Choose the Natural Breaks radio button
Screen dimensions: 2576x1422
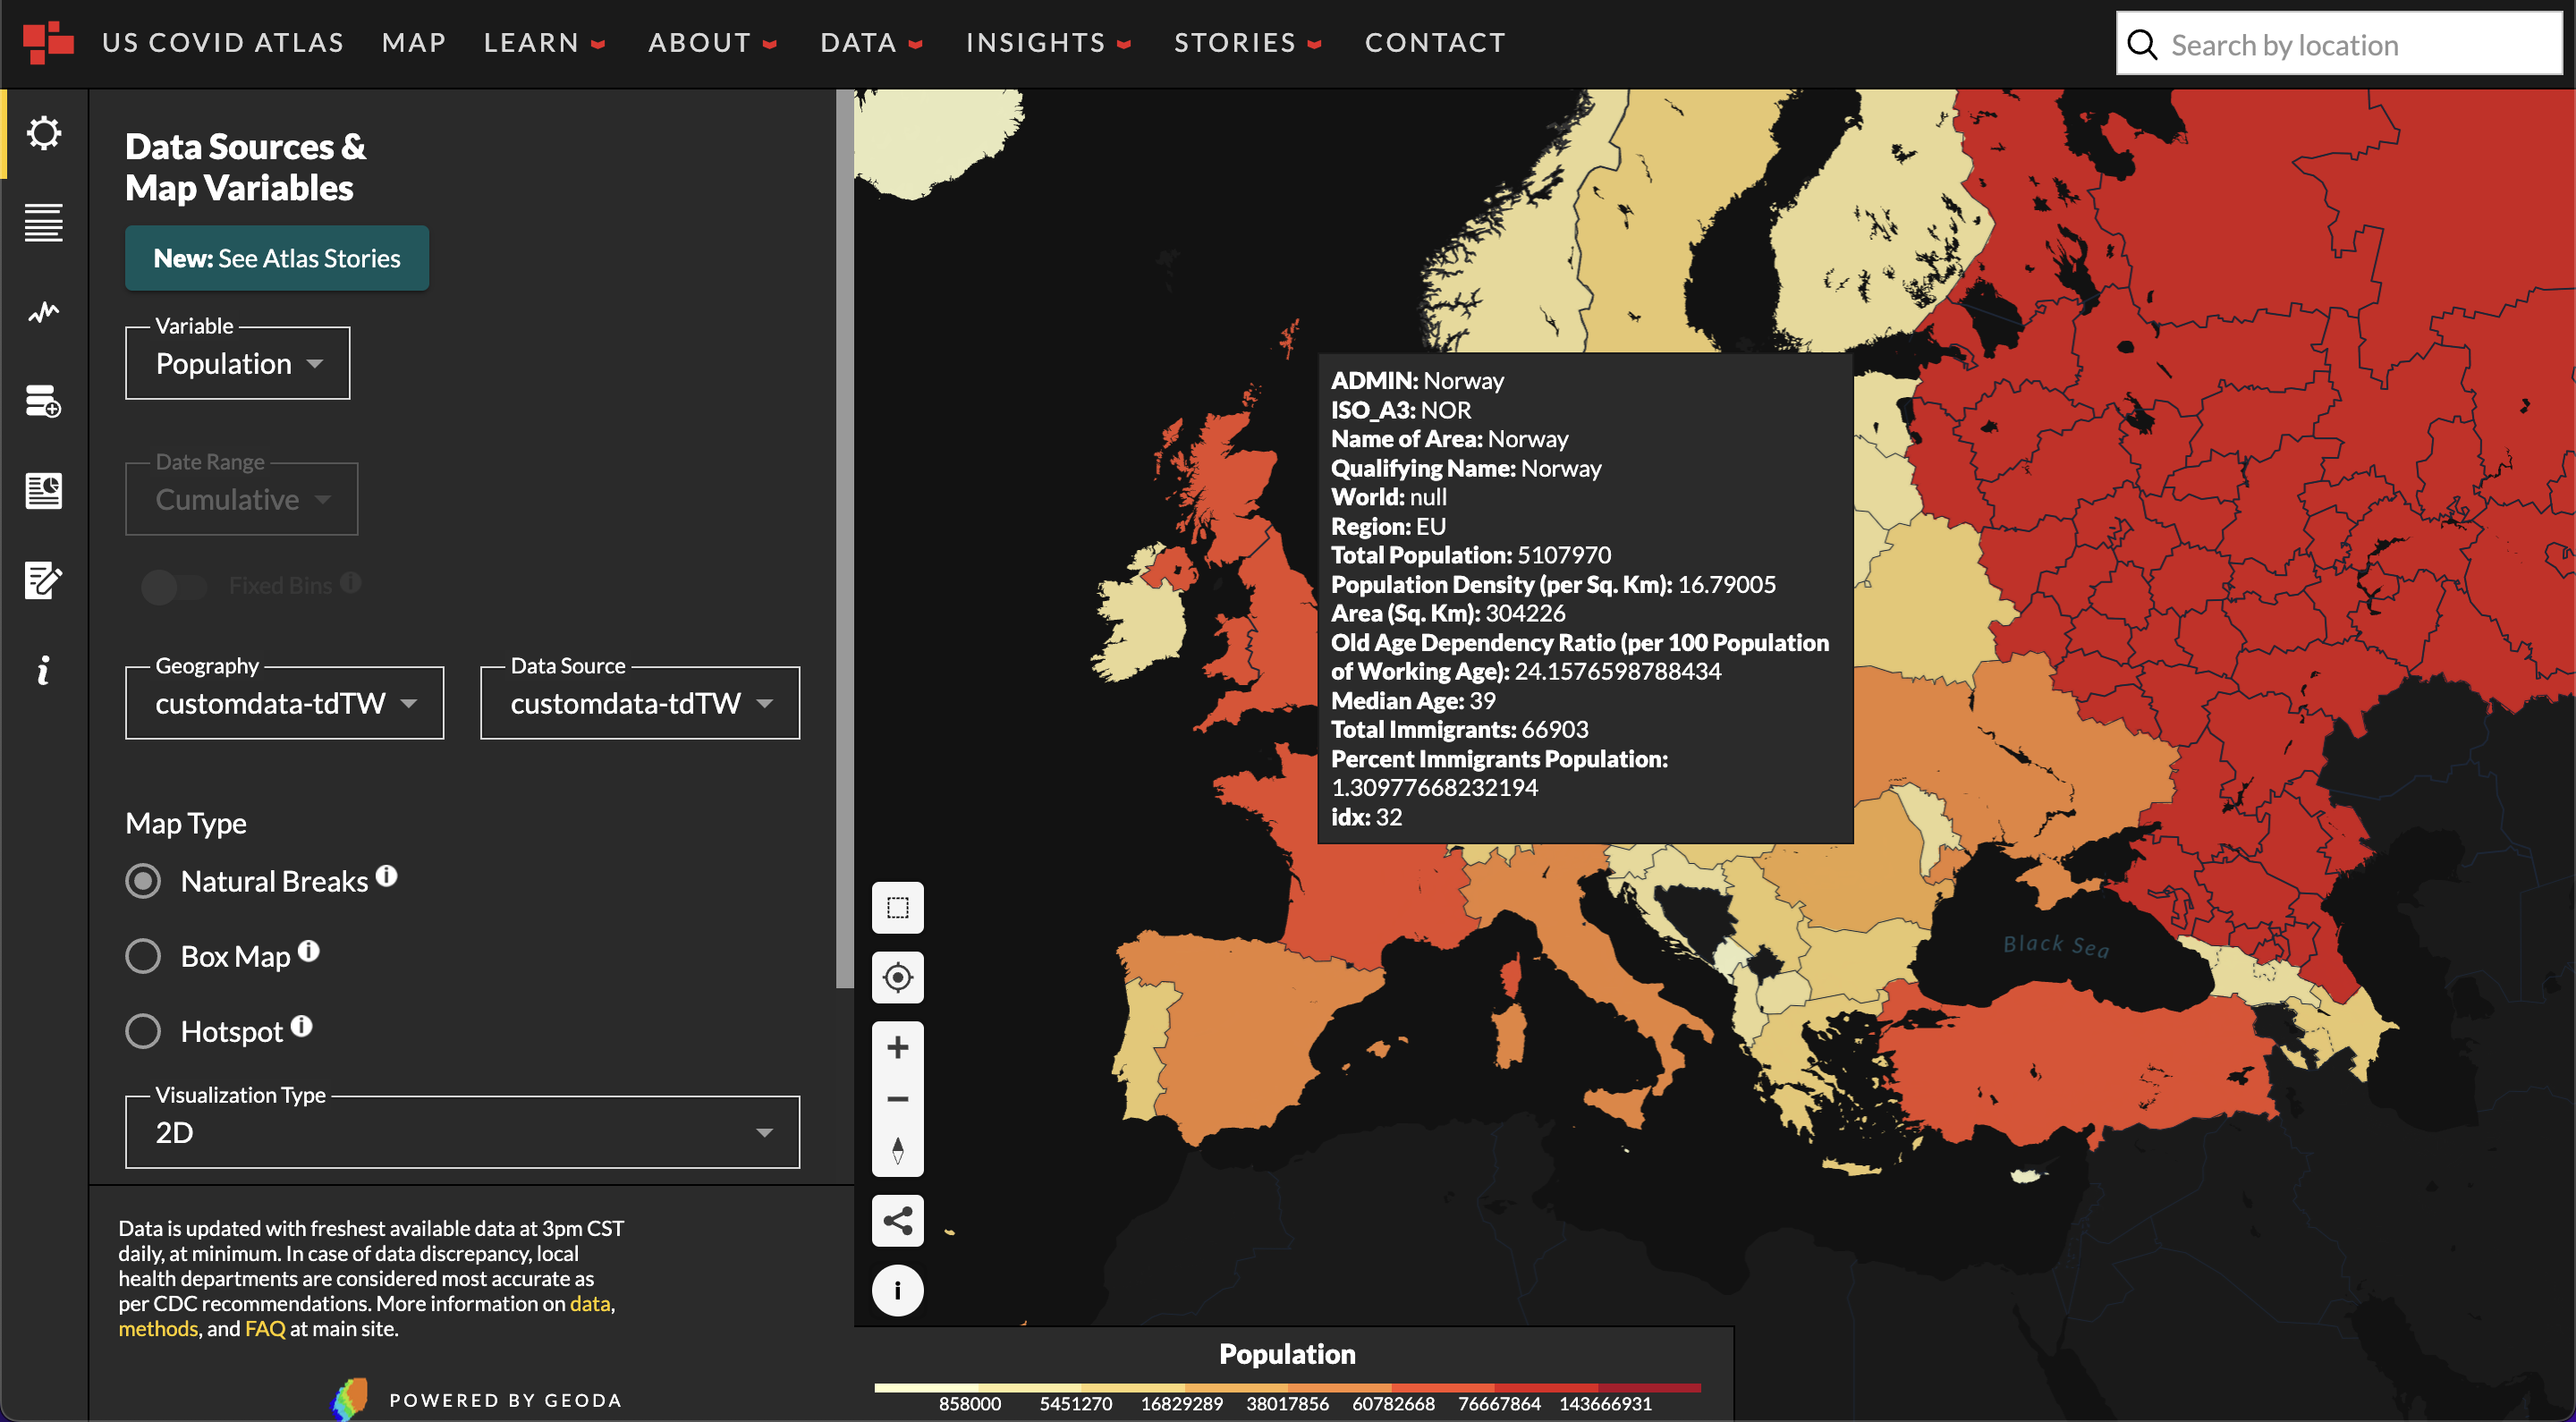point(143,881)
